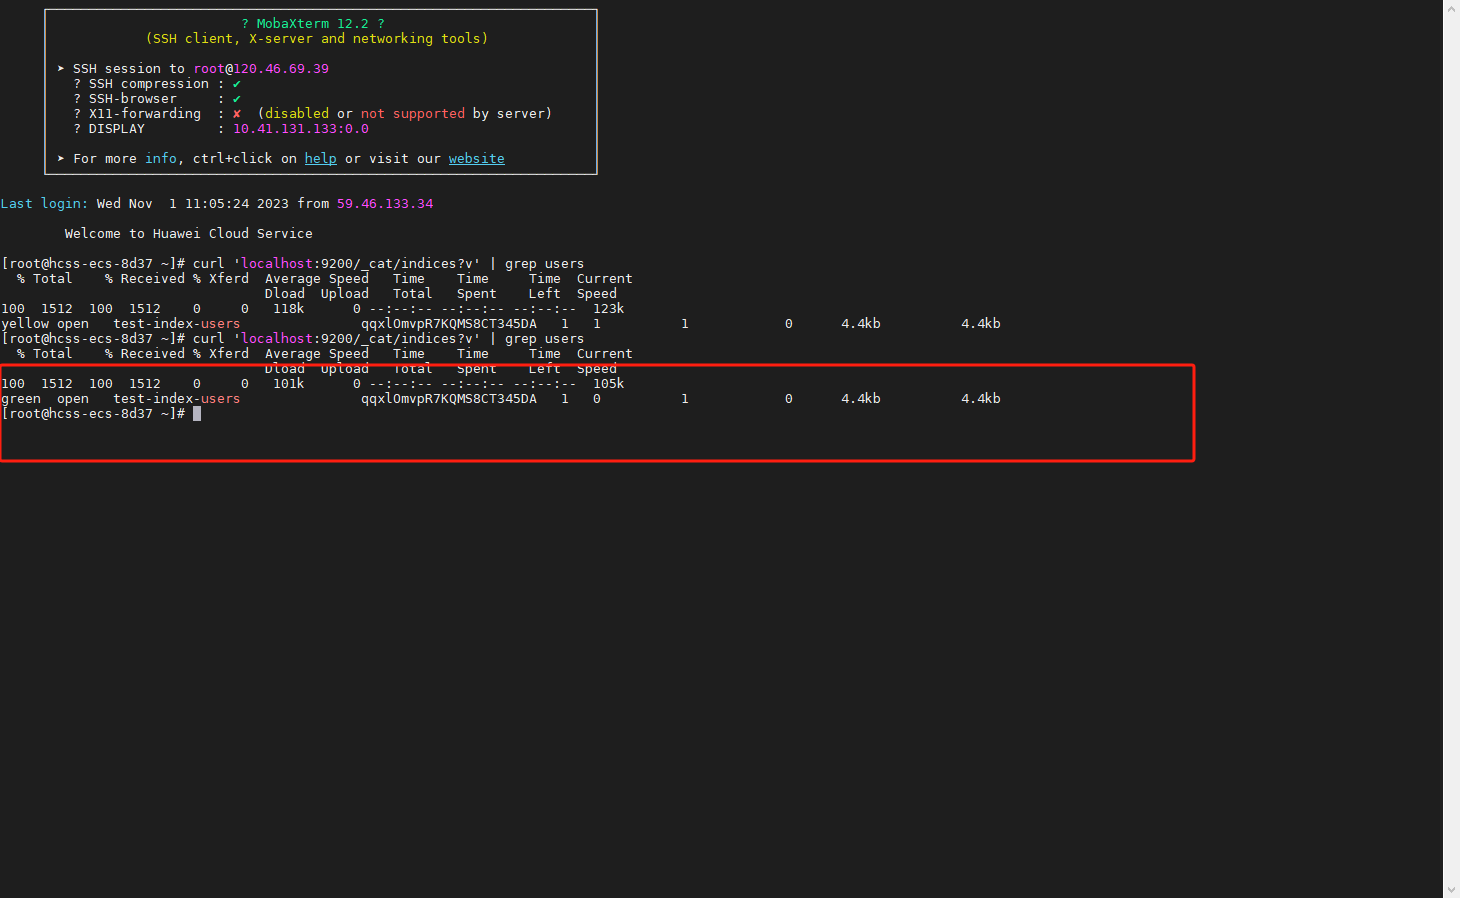The width and height of the screenshot is (1460, 898).
Task: Click the index UUID in the green row
Action: tap(449, 399)
